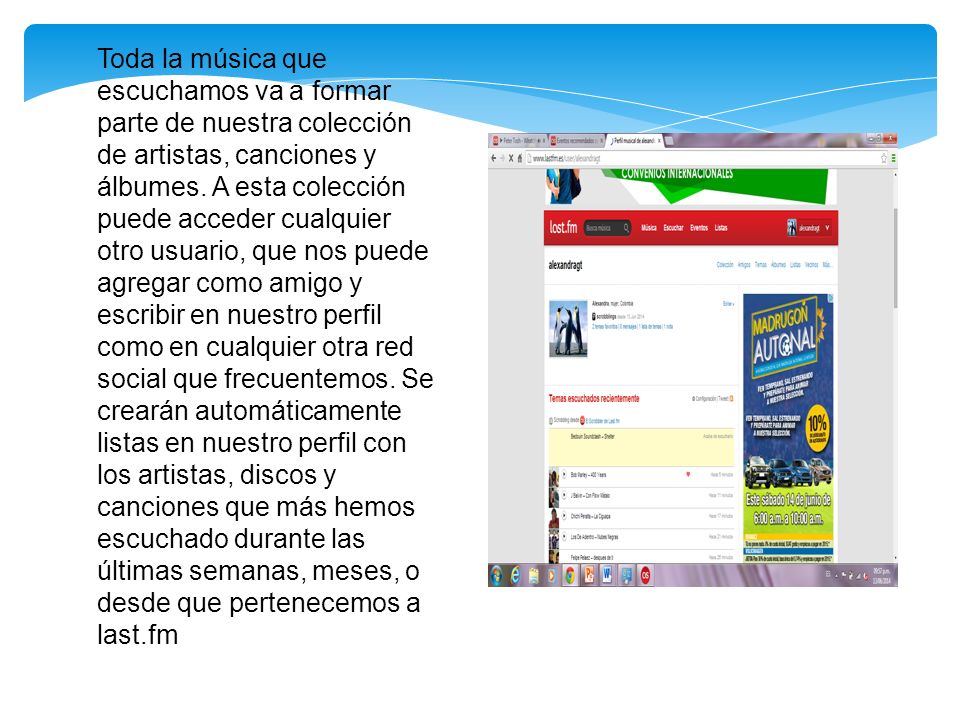Click the Convenios Internacionales banner ad
The height and width of the screenshot is (720, 960).
(691, 187)
